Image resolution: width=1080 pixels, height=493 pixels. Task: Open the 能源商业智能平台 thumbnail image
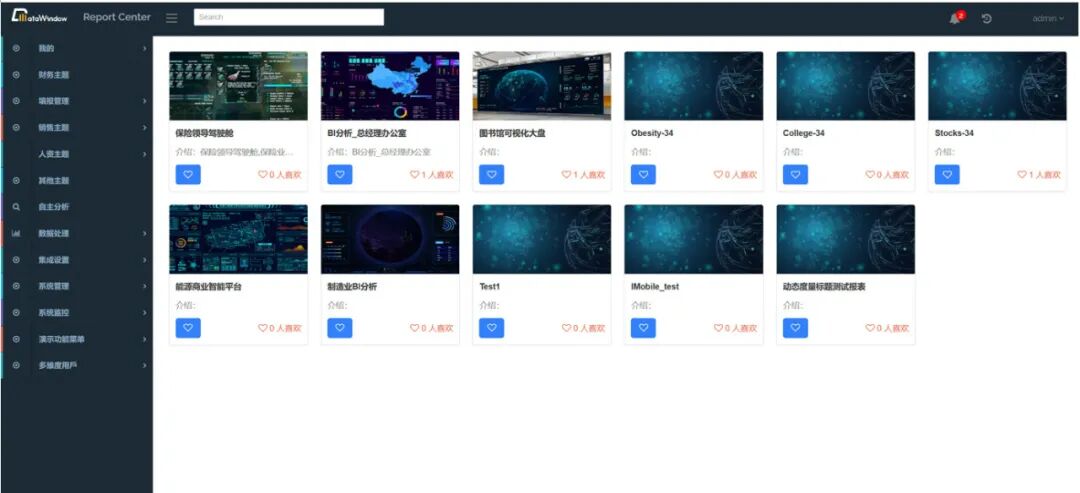(238, 239)
